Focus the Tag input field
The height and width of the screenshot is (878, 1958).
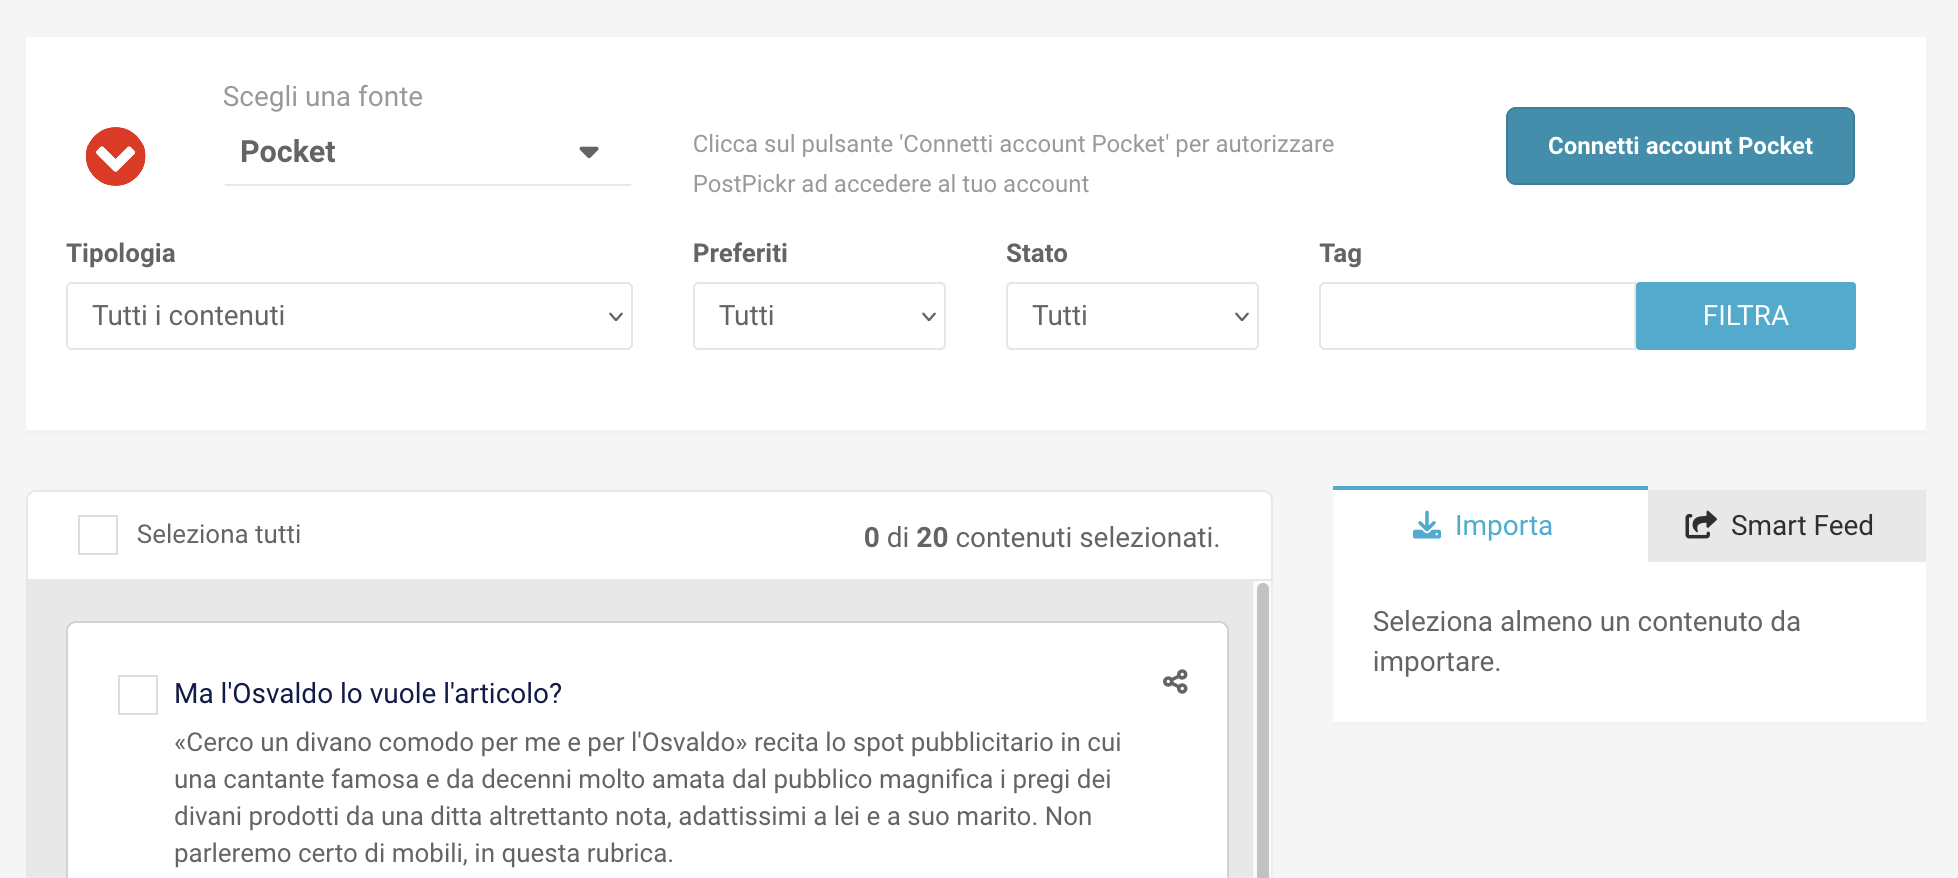tap(1476, 316)
